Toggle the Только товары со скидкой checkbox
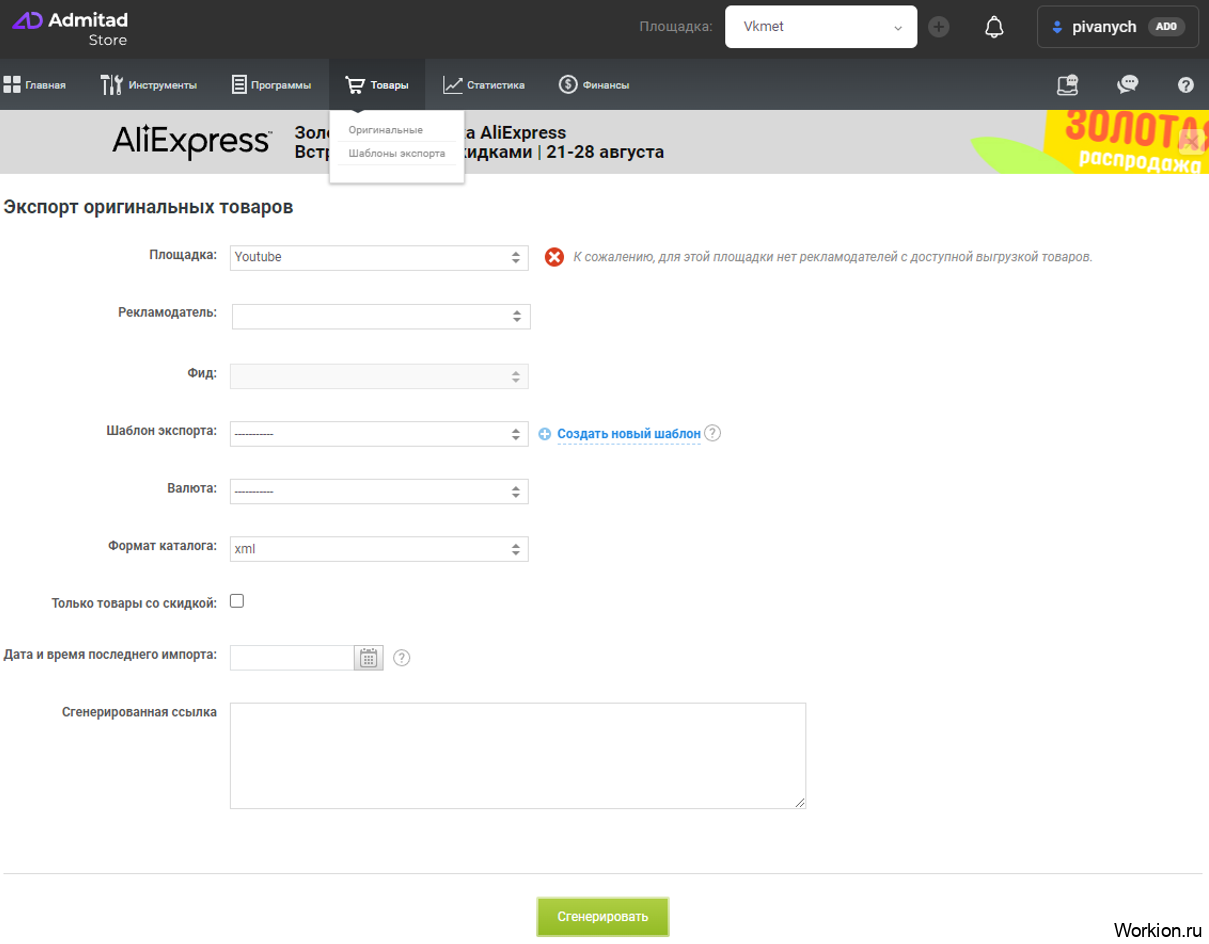The image size is (1209, 944). [237, 601]
